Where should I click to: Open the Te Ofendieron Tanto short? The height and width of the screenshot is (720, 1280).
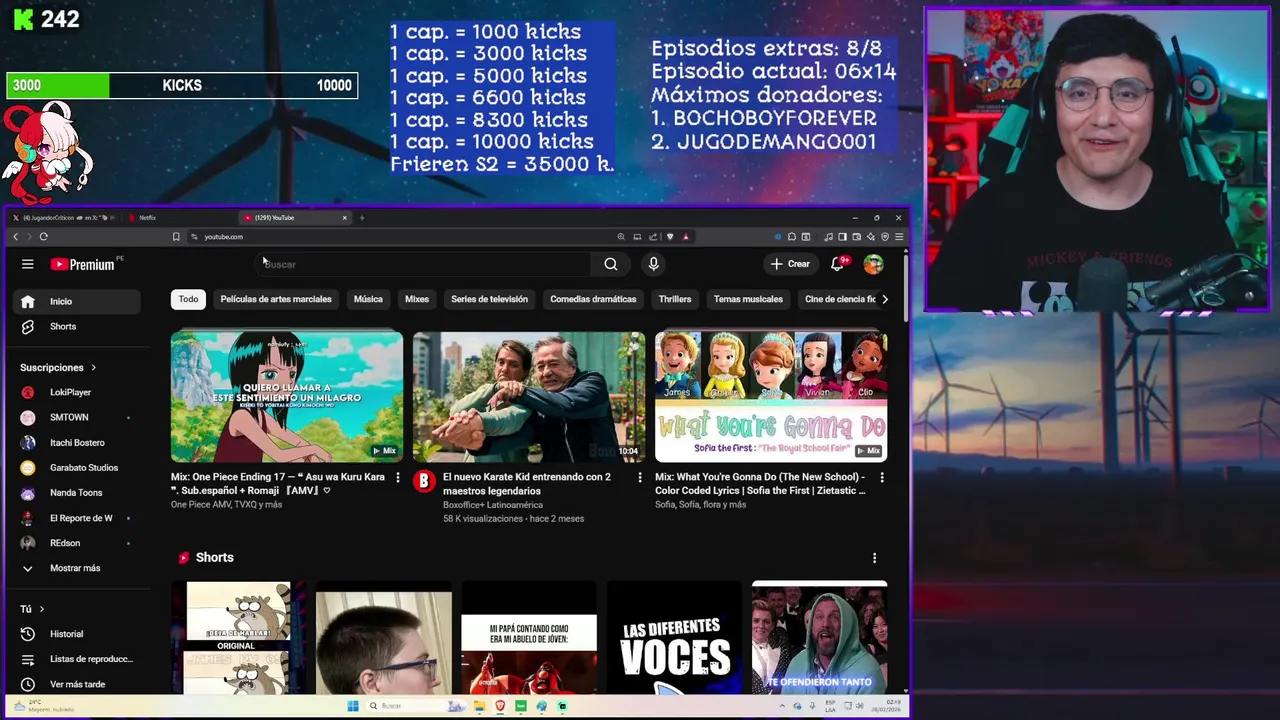(x=819, y=637)
